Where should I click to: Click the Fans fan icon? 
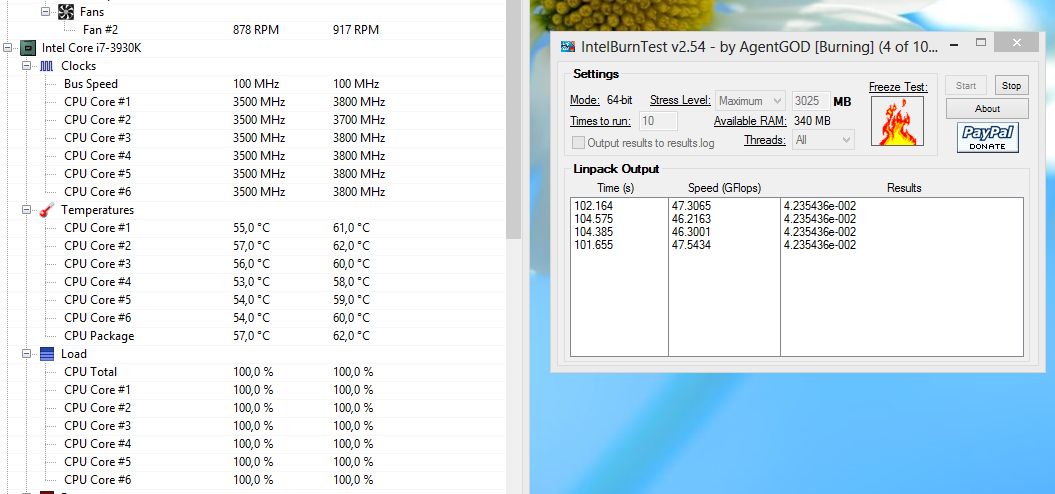click(66, 11)
